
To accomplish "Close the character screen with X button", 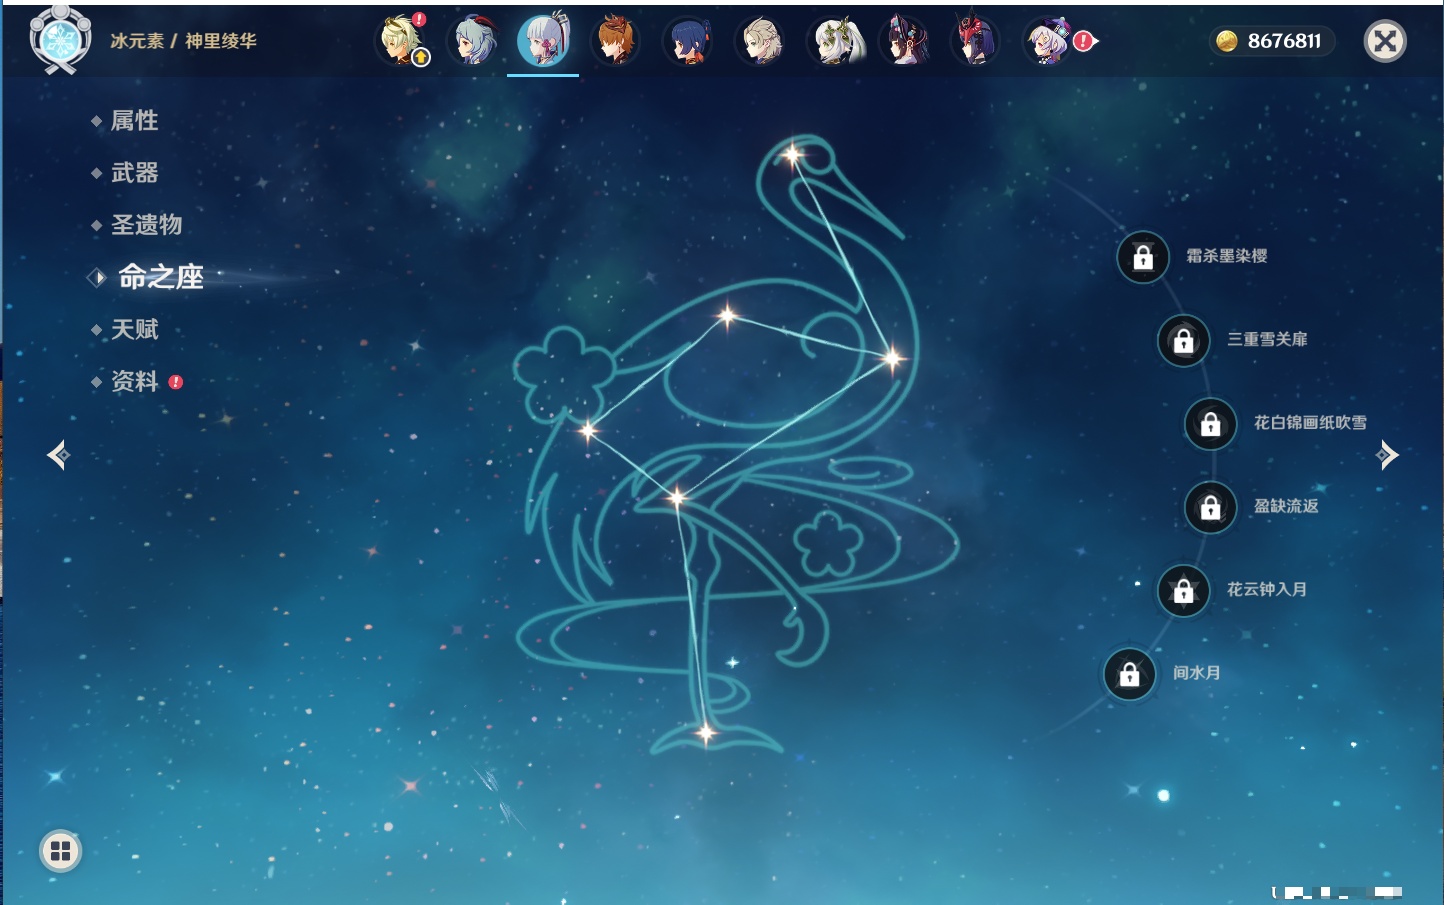I will tap(1385, 41).
